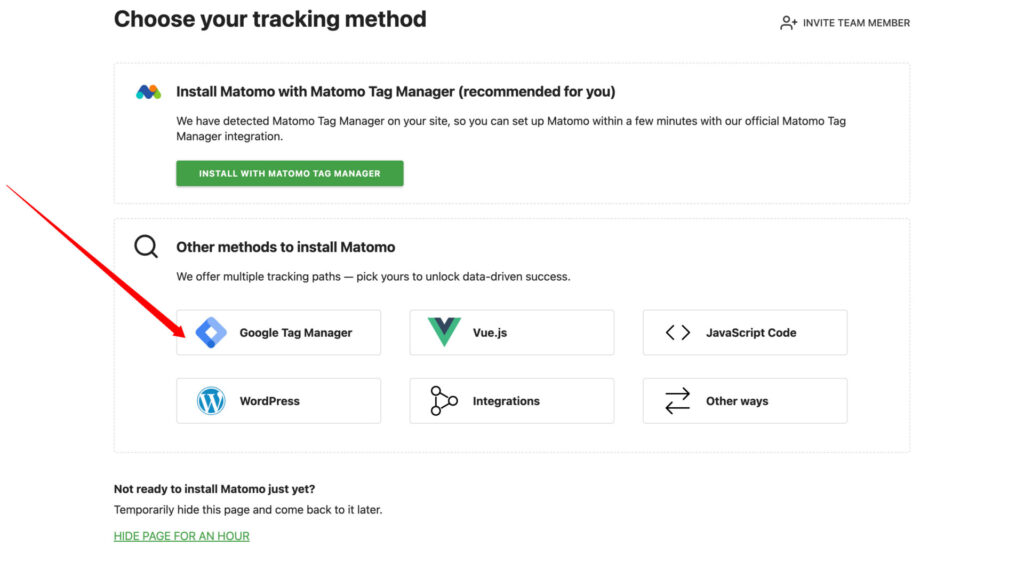Pick the JavaScript Code label text

click(x=751, y=333)
